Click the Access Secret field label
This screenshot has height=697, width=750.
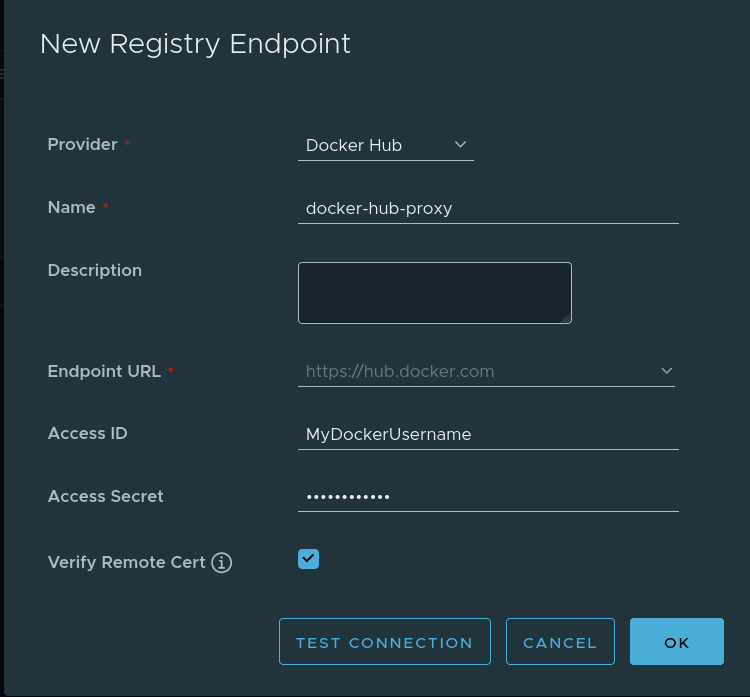[x=105, y=496]
